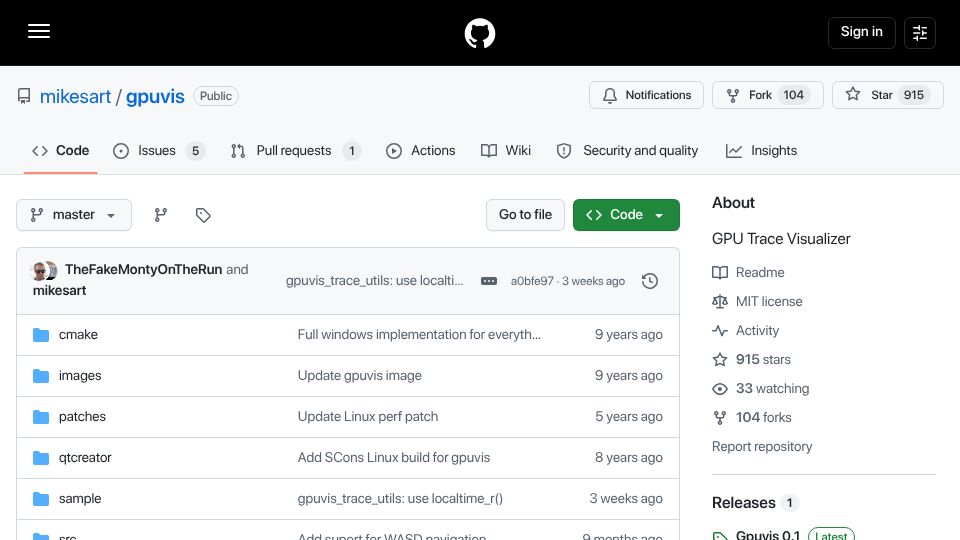The height and width of the screenshot is (540, 960).
Task: Click the Go to file button
Action: click(525, 215)
